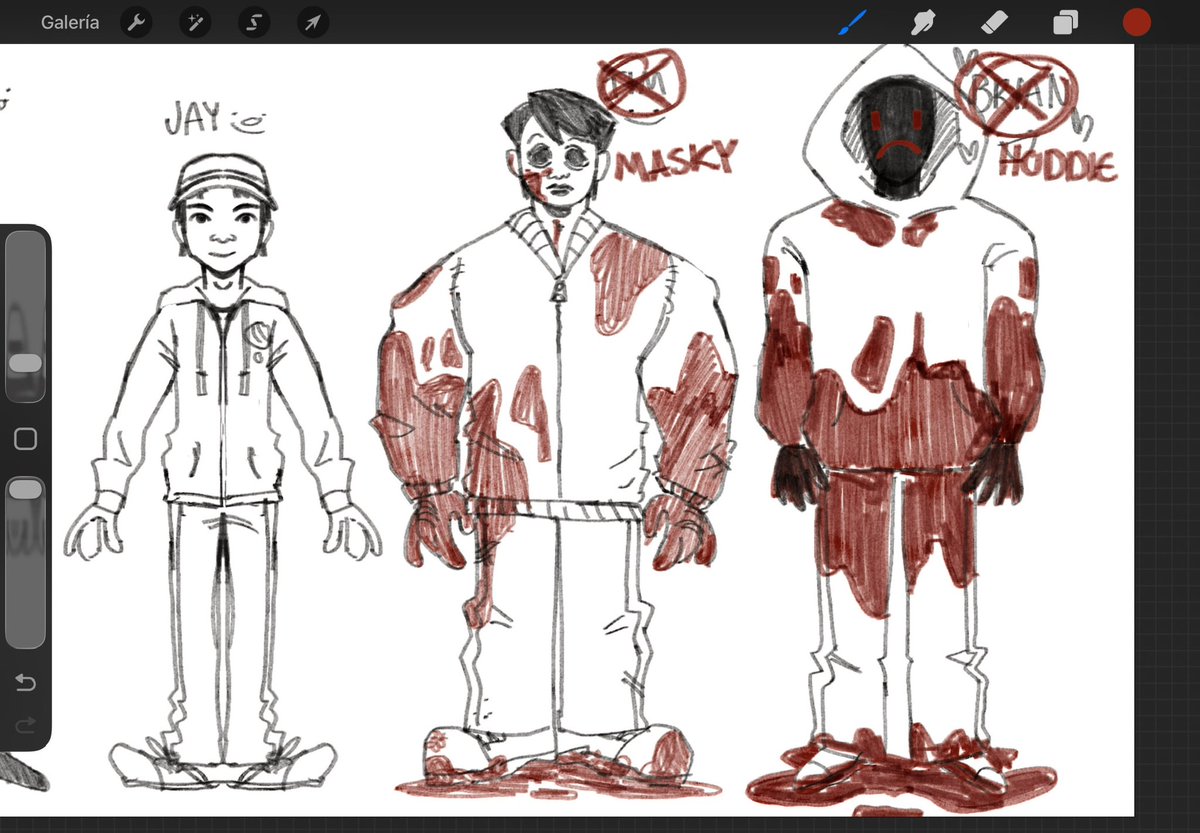Select the Smudge finger tool
The width and height of the screenshot is (1200, 833).
[923, 22]
